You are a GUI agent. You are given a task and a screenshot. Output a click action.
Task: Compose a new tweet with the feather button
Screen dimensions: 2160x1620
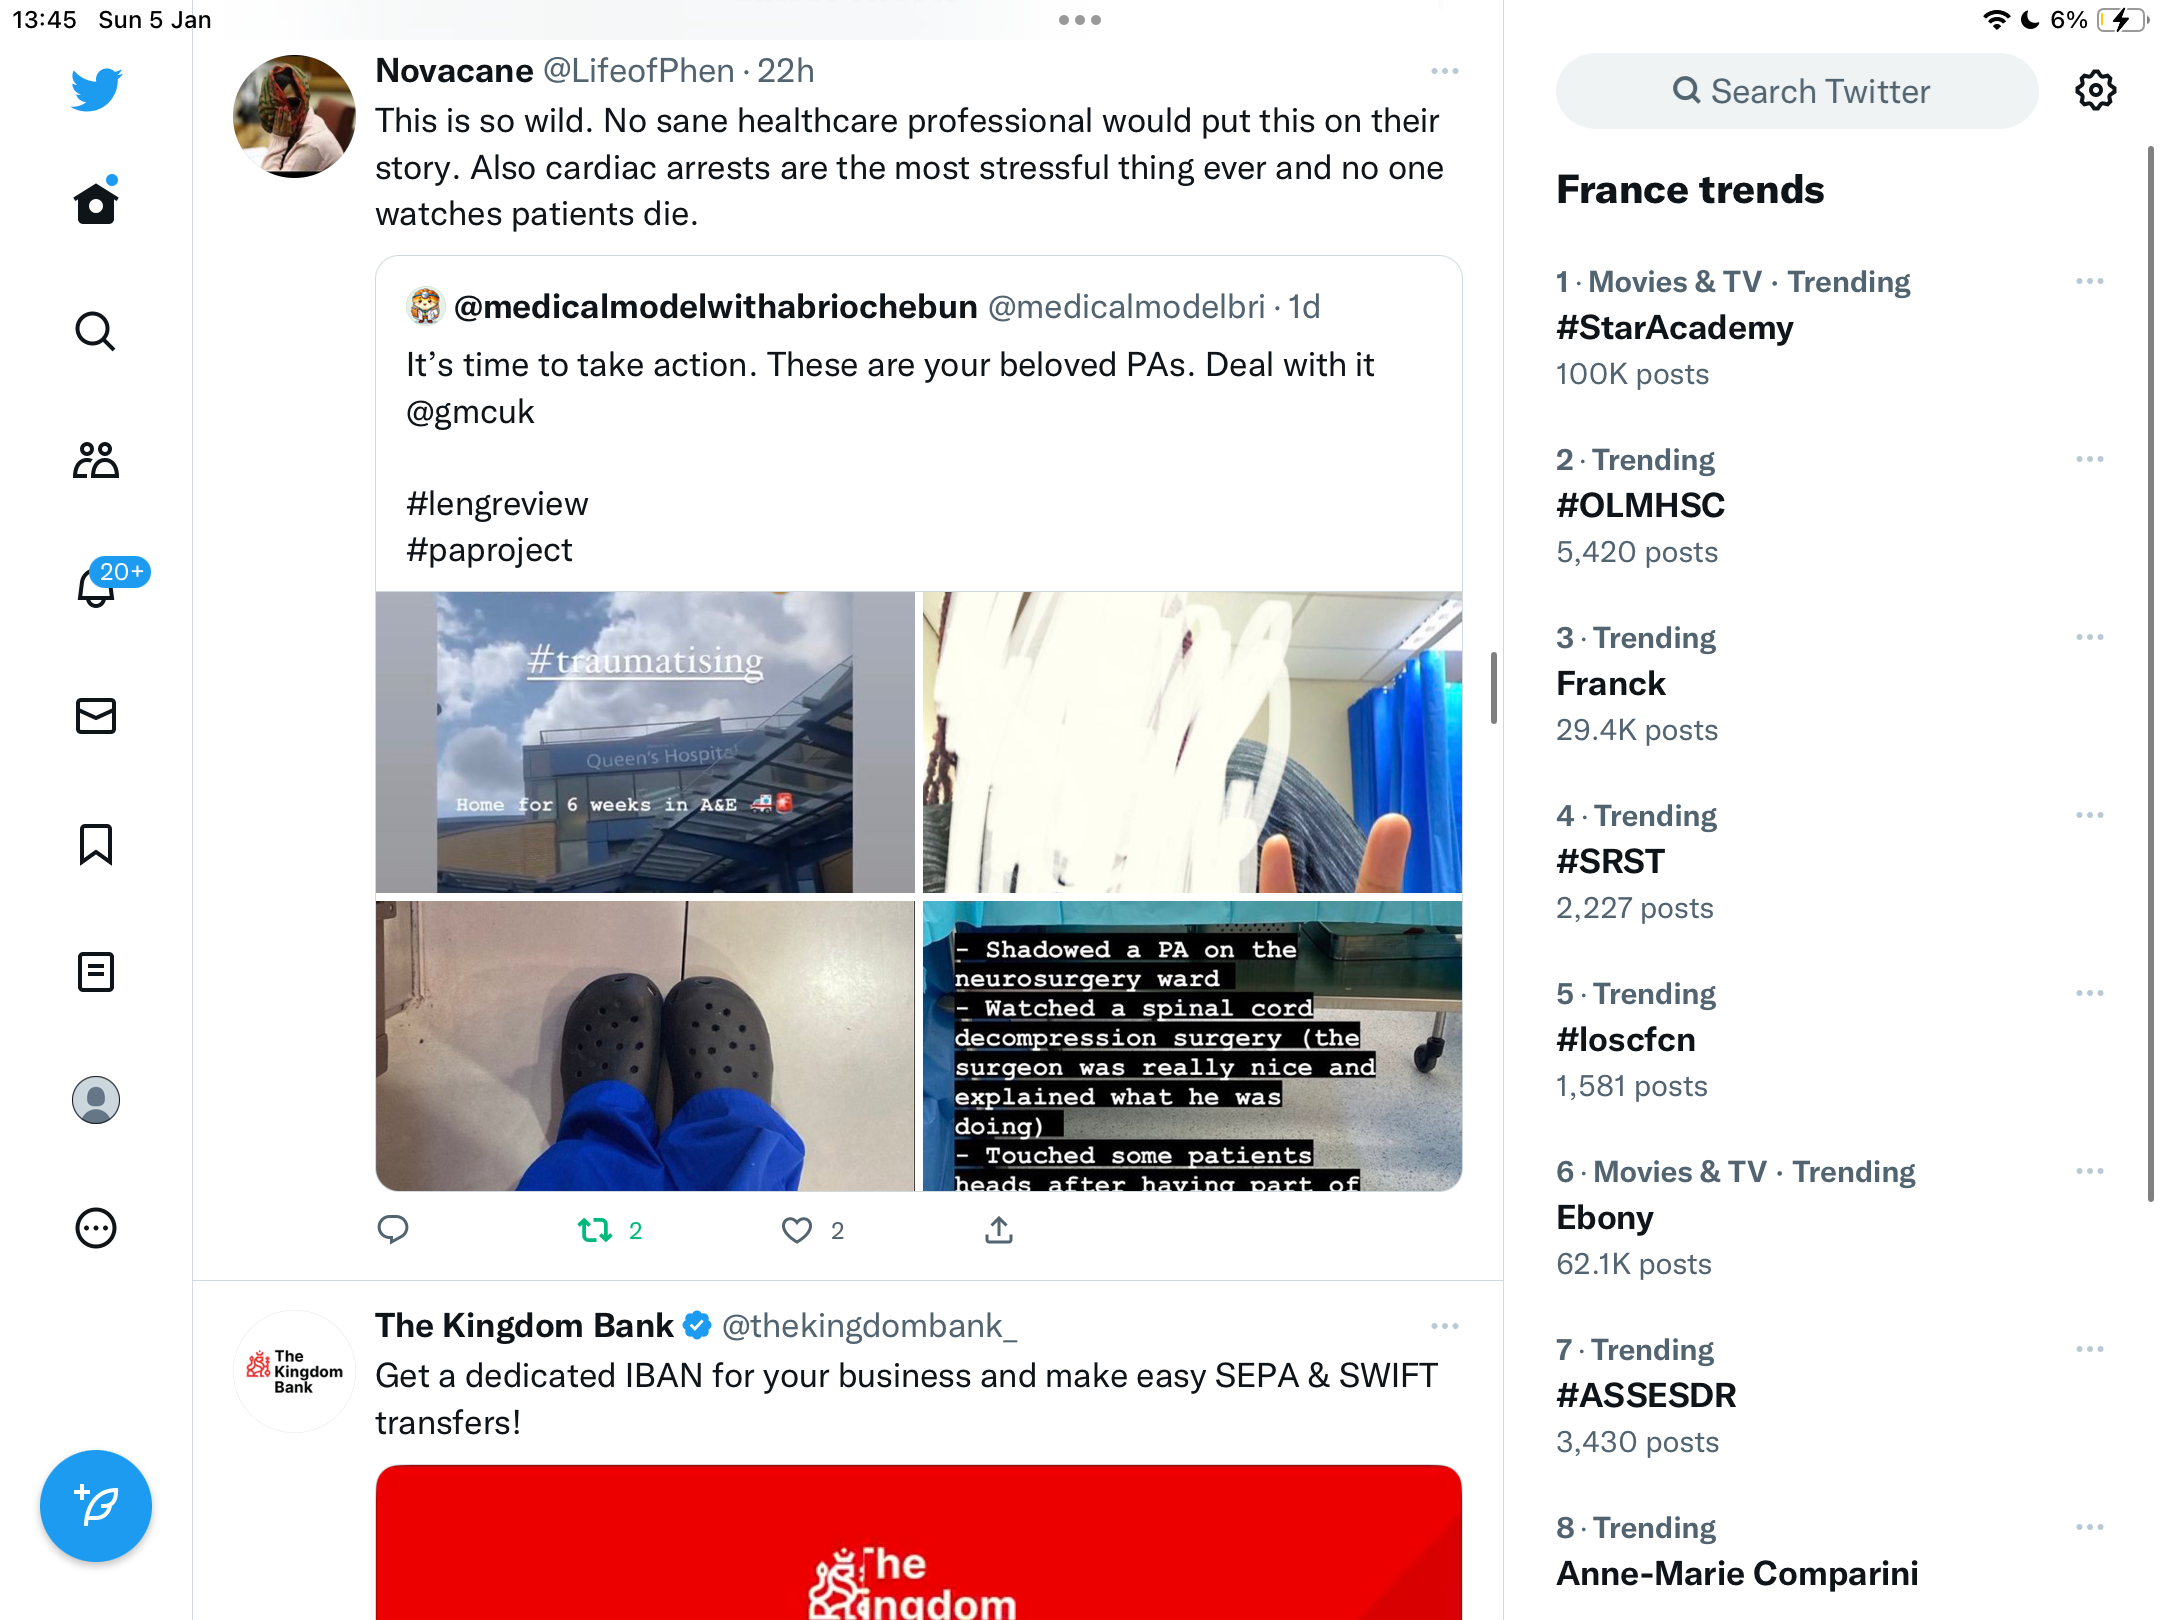(96, 1506)
